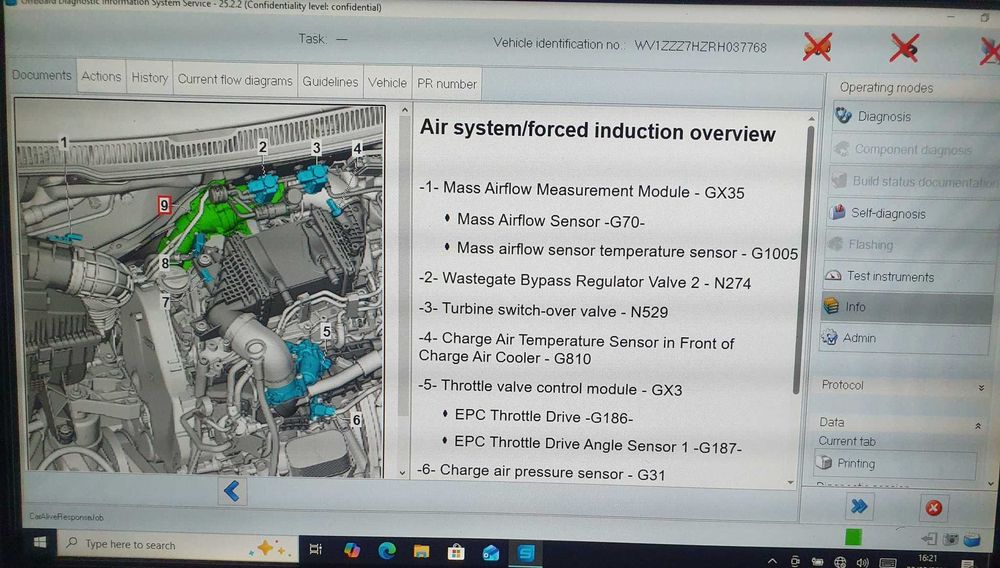Image resolution: width=1000 pixels, height=568 pixels.
Task: Click component marker 9 in engine diagram
Action: coord(165,205)
